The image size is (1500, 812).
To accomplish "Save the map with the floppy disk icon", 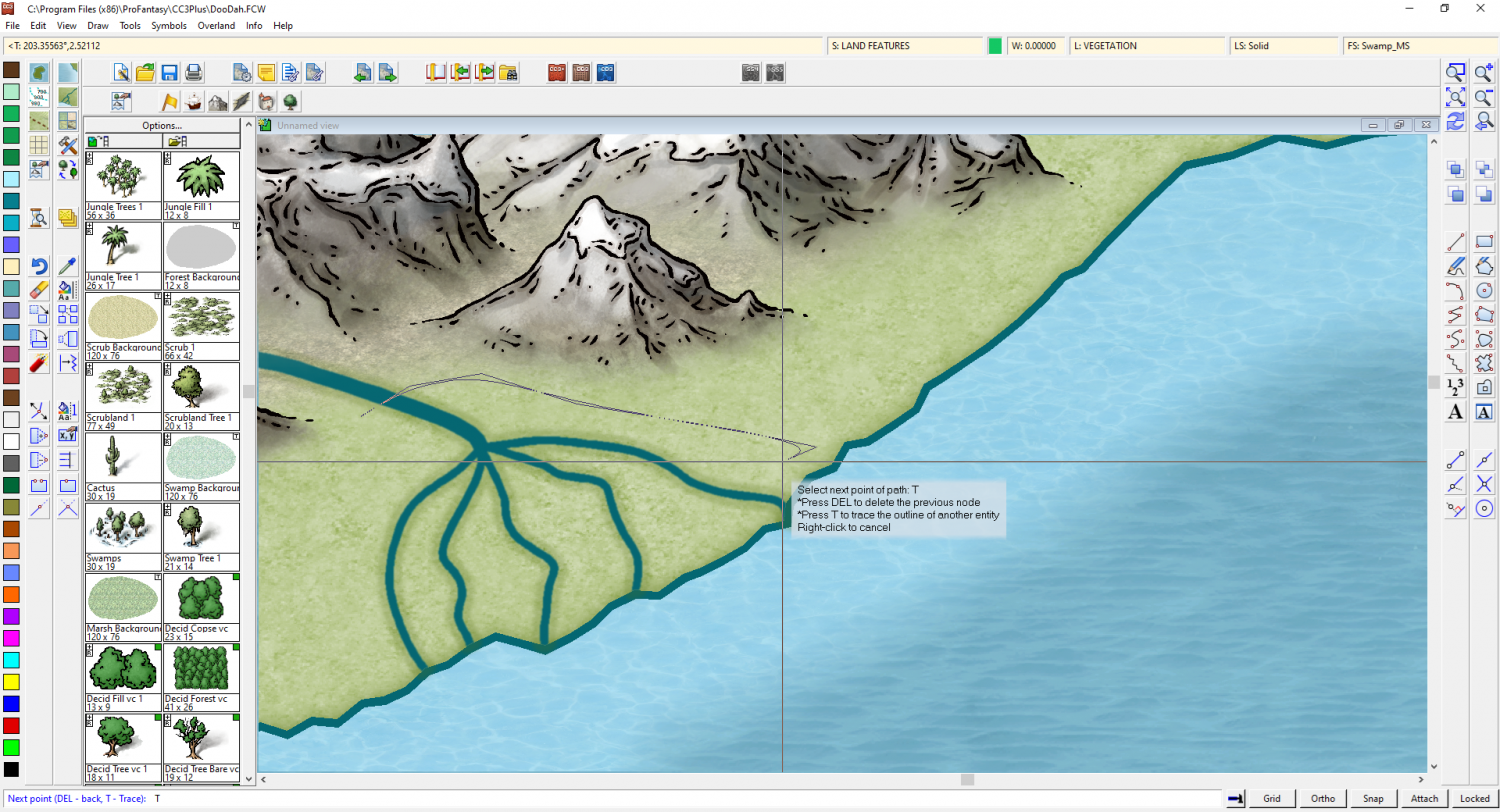I will (x=170, y=72).
